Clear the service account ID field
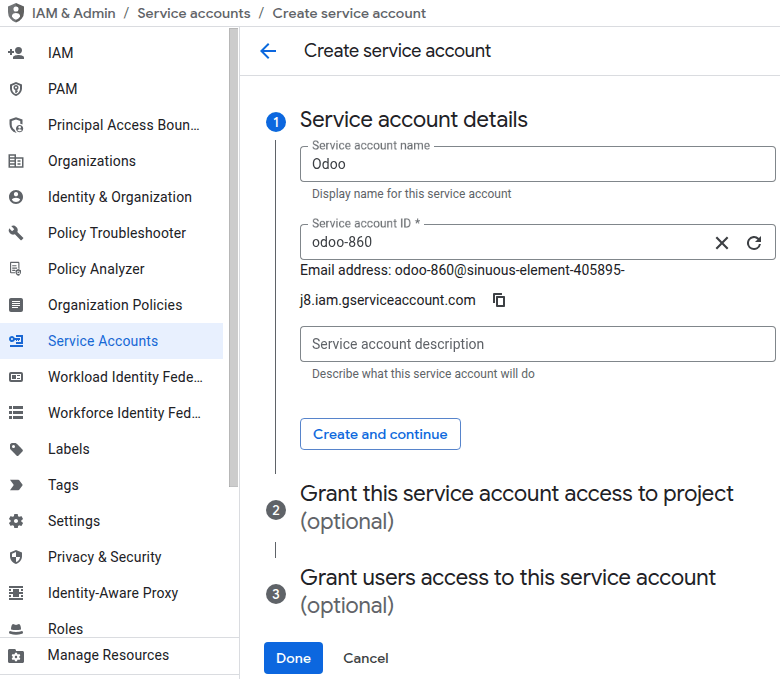780x679 pixels. 722,243
